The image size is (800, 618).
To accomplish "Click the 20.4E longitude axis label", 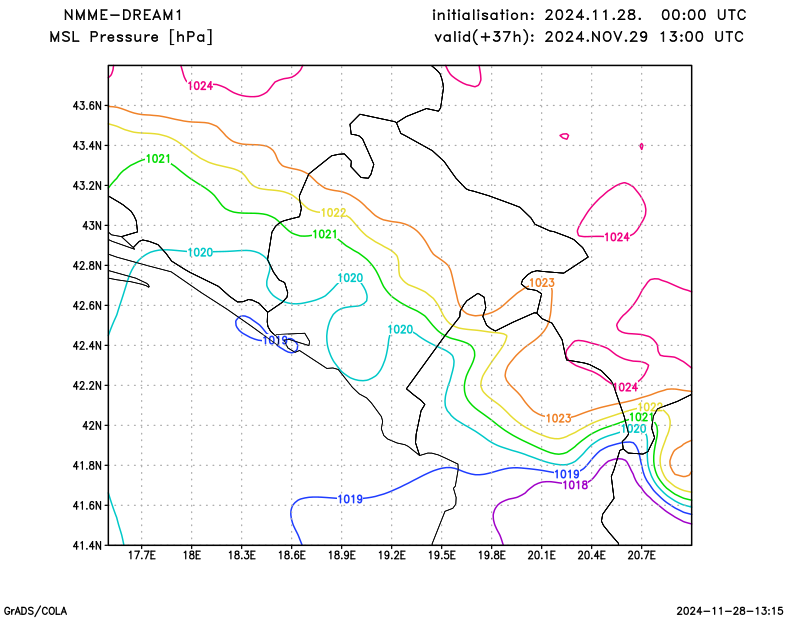I will click(x=592, y=555).
